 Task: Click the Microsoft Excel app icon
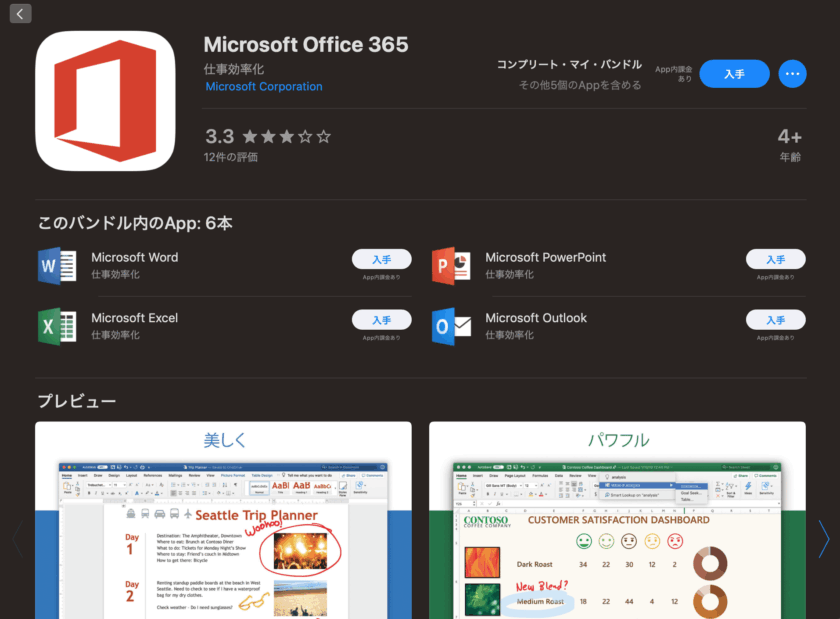coord(57,326)
